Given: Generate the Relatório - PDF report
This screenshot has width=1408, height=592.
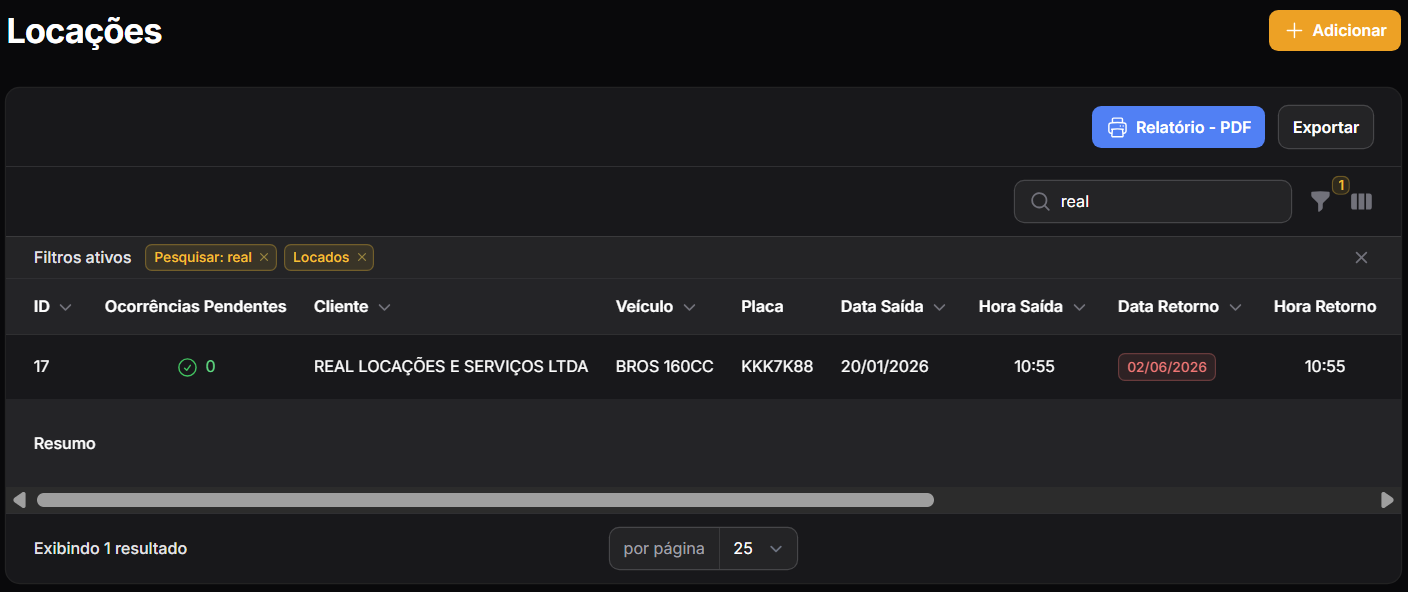Looking at the screenshot, I should click(1179, 128).
